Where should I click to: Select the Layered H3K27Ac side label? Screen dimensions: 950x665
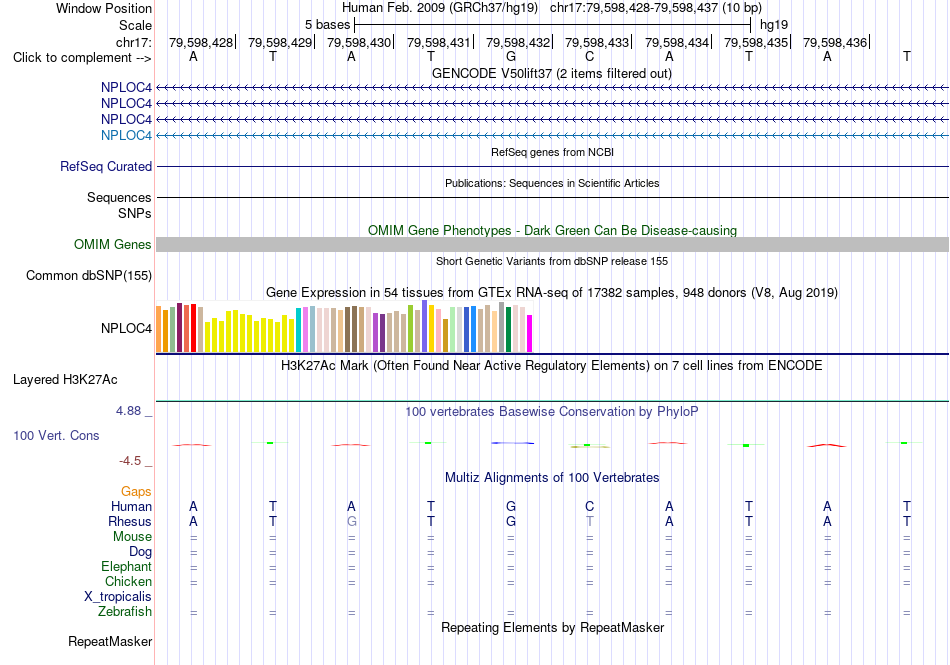[x=65, y=380]
